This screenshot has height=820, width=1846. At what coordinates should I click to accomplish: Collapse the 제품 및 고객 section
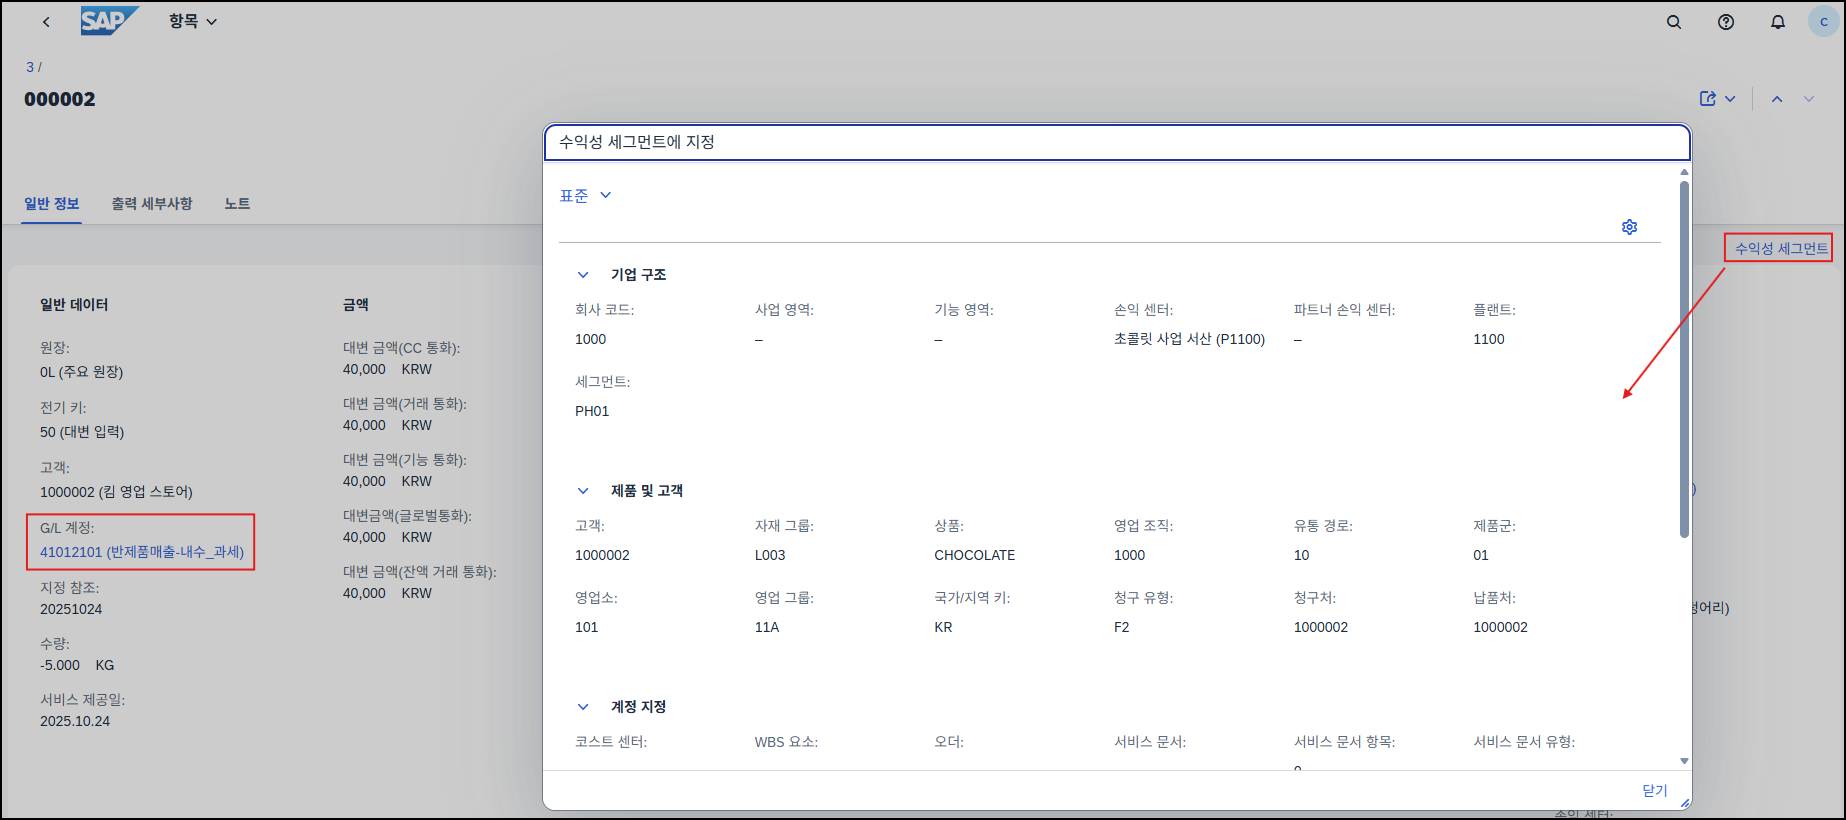(x=583, y=491)
